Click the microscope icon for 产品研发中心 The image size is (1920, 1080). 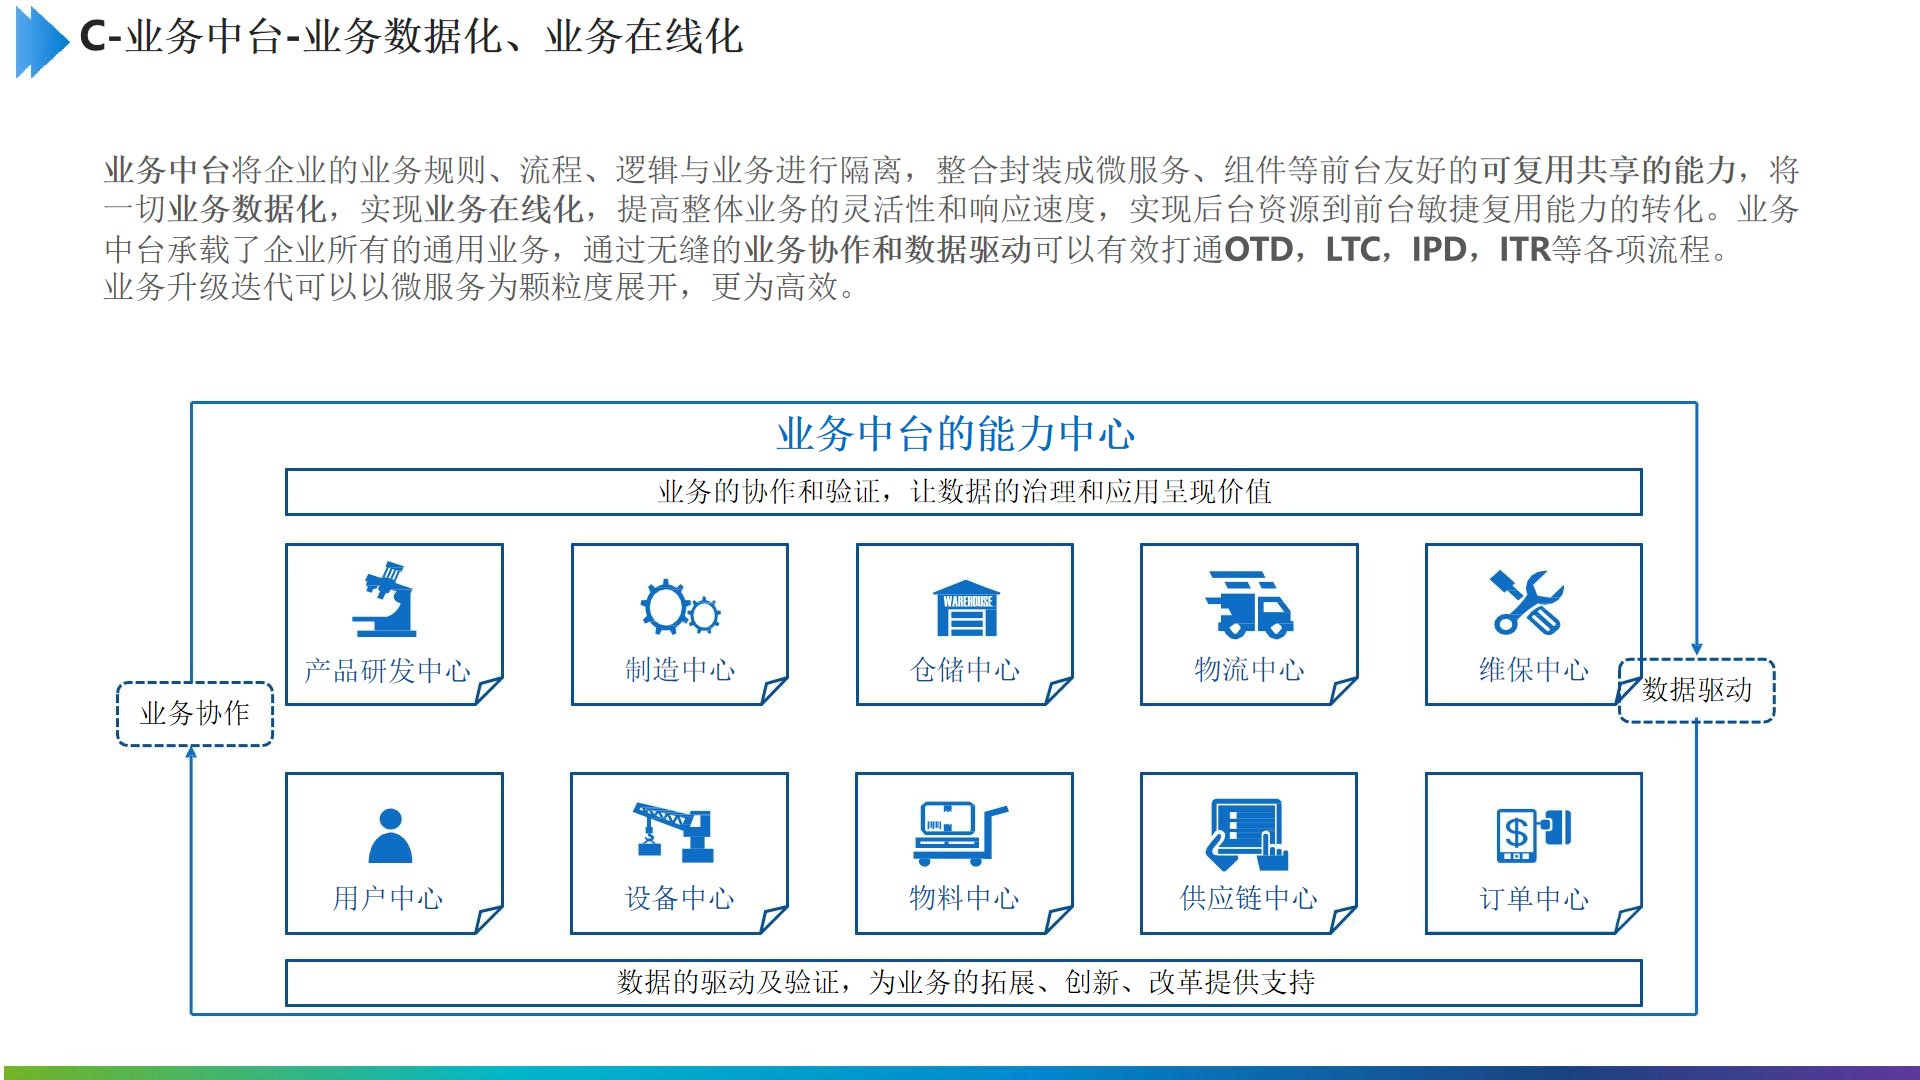pyautogui.click(x=384, y=599)
